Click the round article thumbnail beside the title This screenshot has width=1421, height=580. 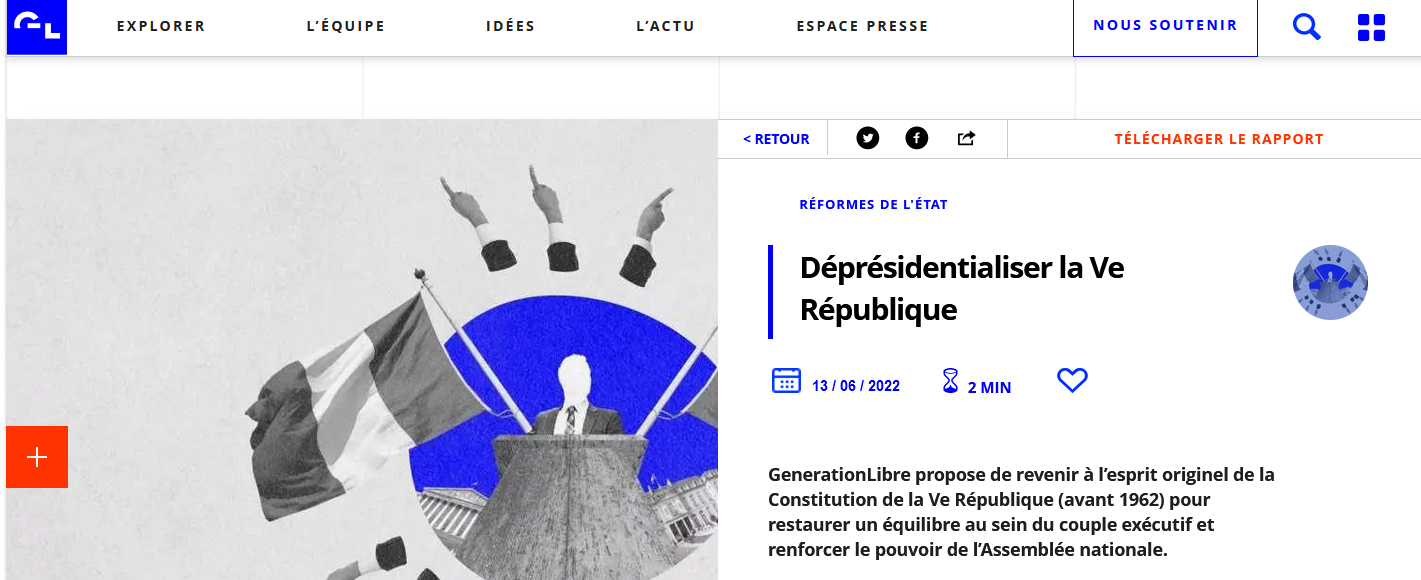[x=1330, y=282]
